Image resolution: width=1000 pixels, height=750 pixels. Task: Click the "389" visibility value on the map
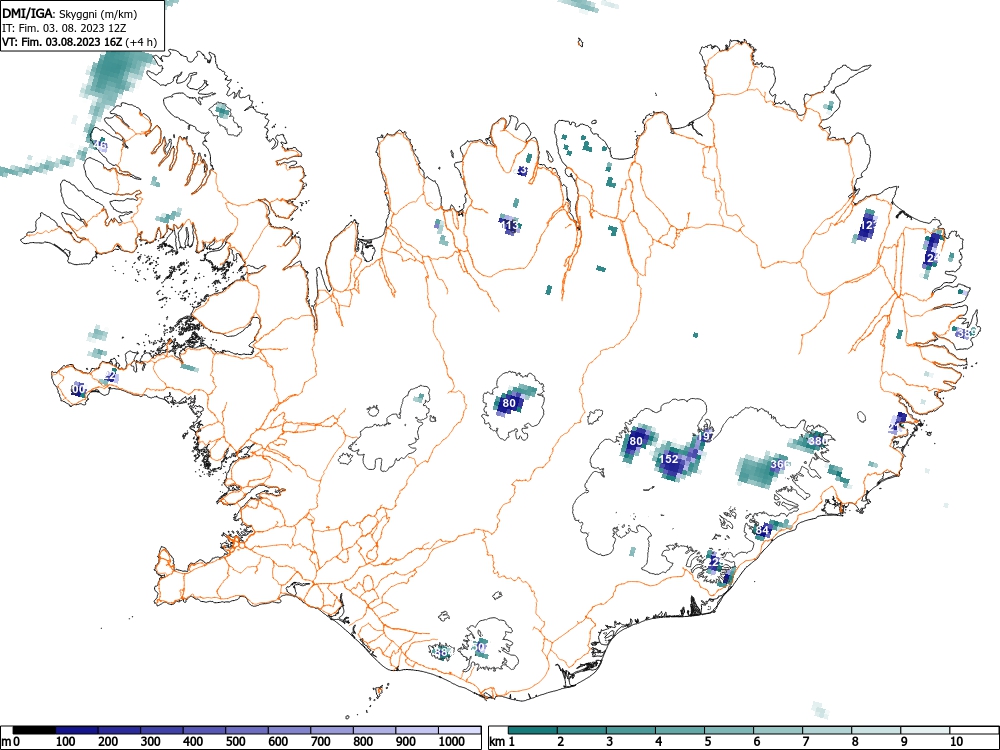tap(967, 333)
